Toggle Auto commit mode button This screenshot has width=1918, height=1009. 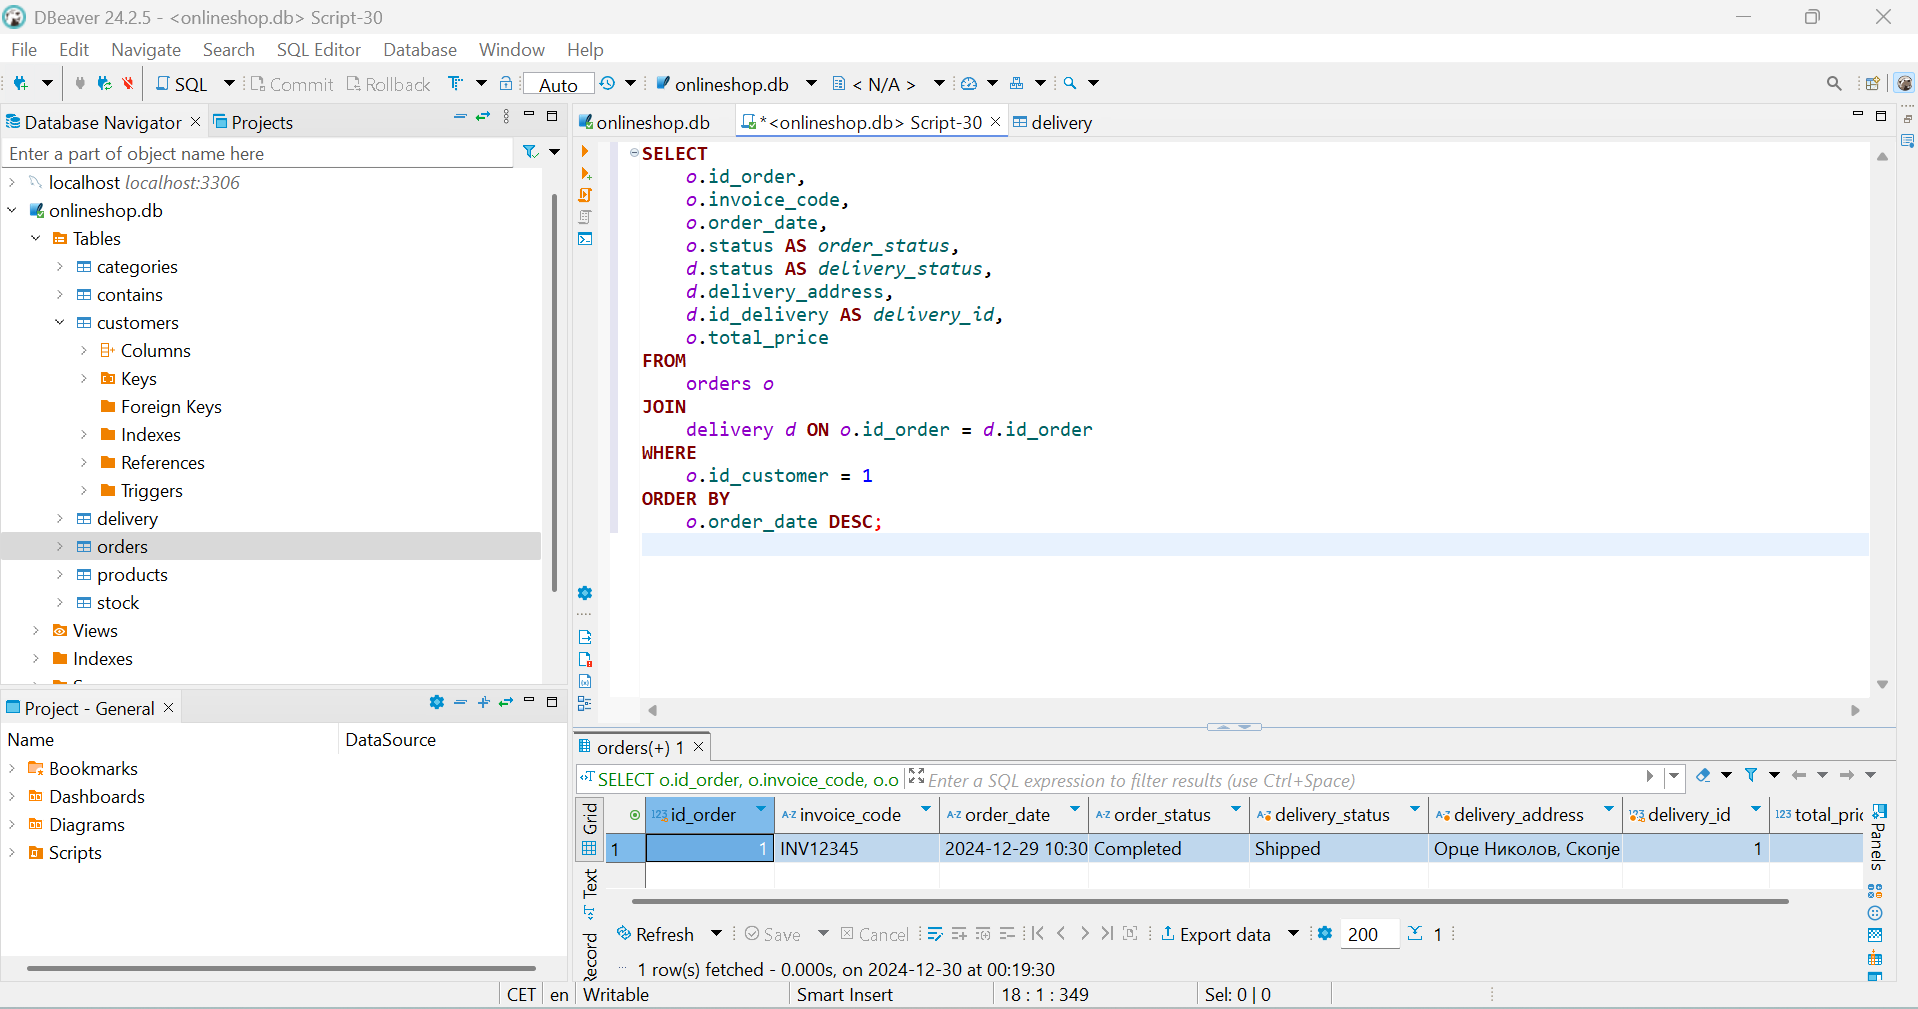tap(558, 85)
